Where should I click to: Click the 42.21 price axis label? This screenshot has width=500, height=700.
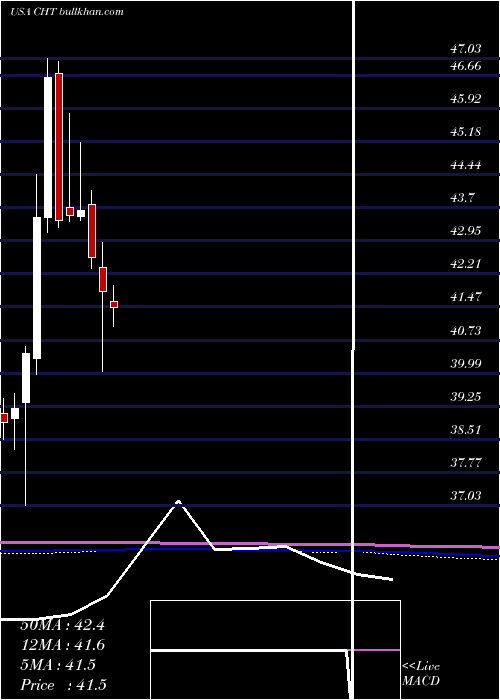(466, 264)
